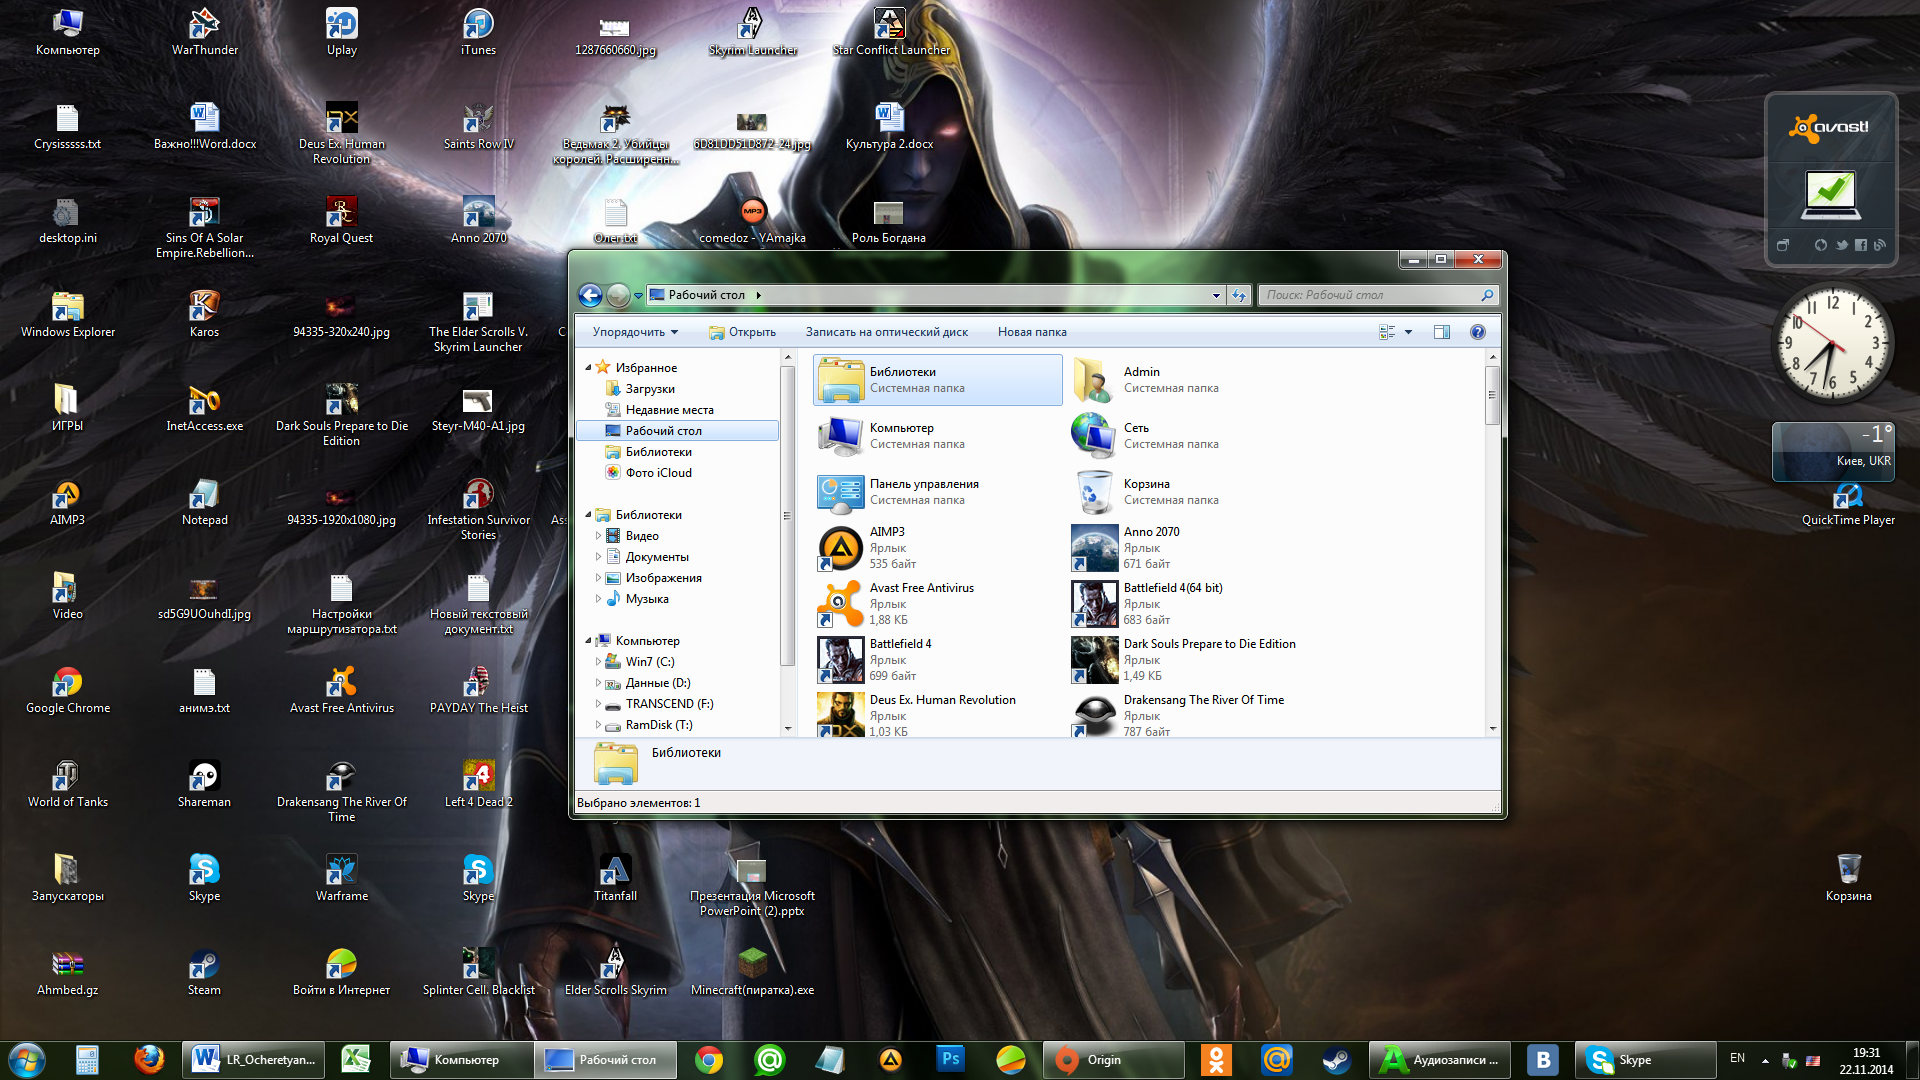Click the Explorer search field
The width and height of the screenshot is (1920, 1080).
(1378, 295)
